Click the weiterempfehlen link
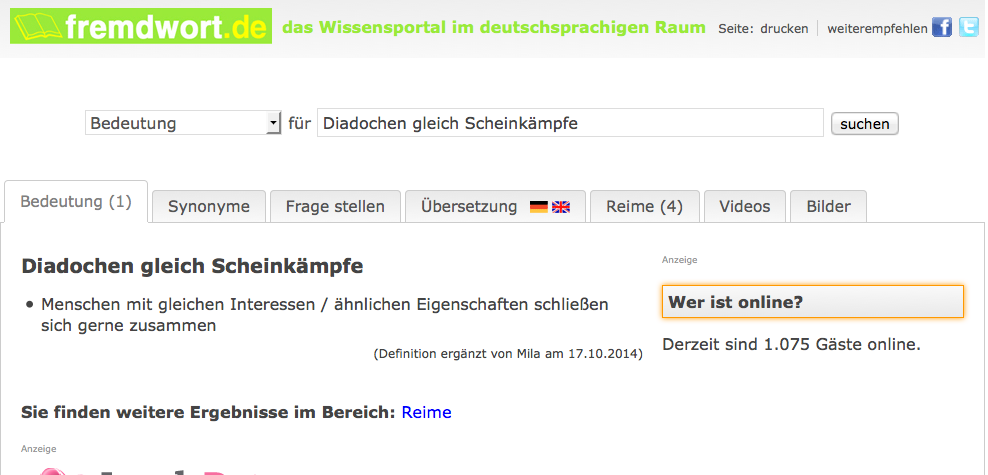 877,29
